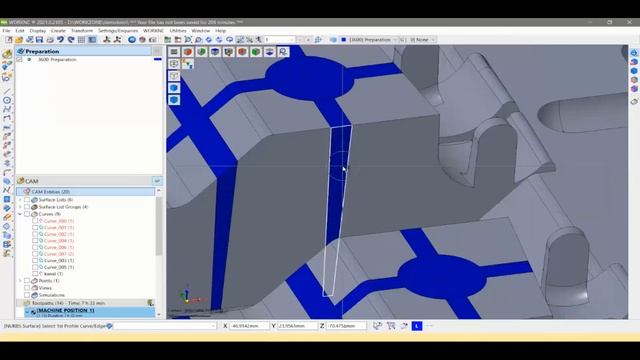Image resolution: width=640 pixels, height=360 pixels.
Task: Collapse the MACHINE POSITION 1 node
Action: tap(27, 311)
